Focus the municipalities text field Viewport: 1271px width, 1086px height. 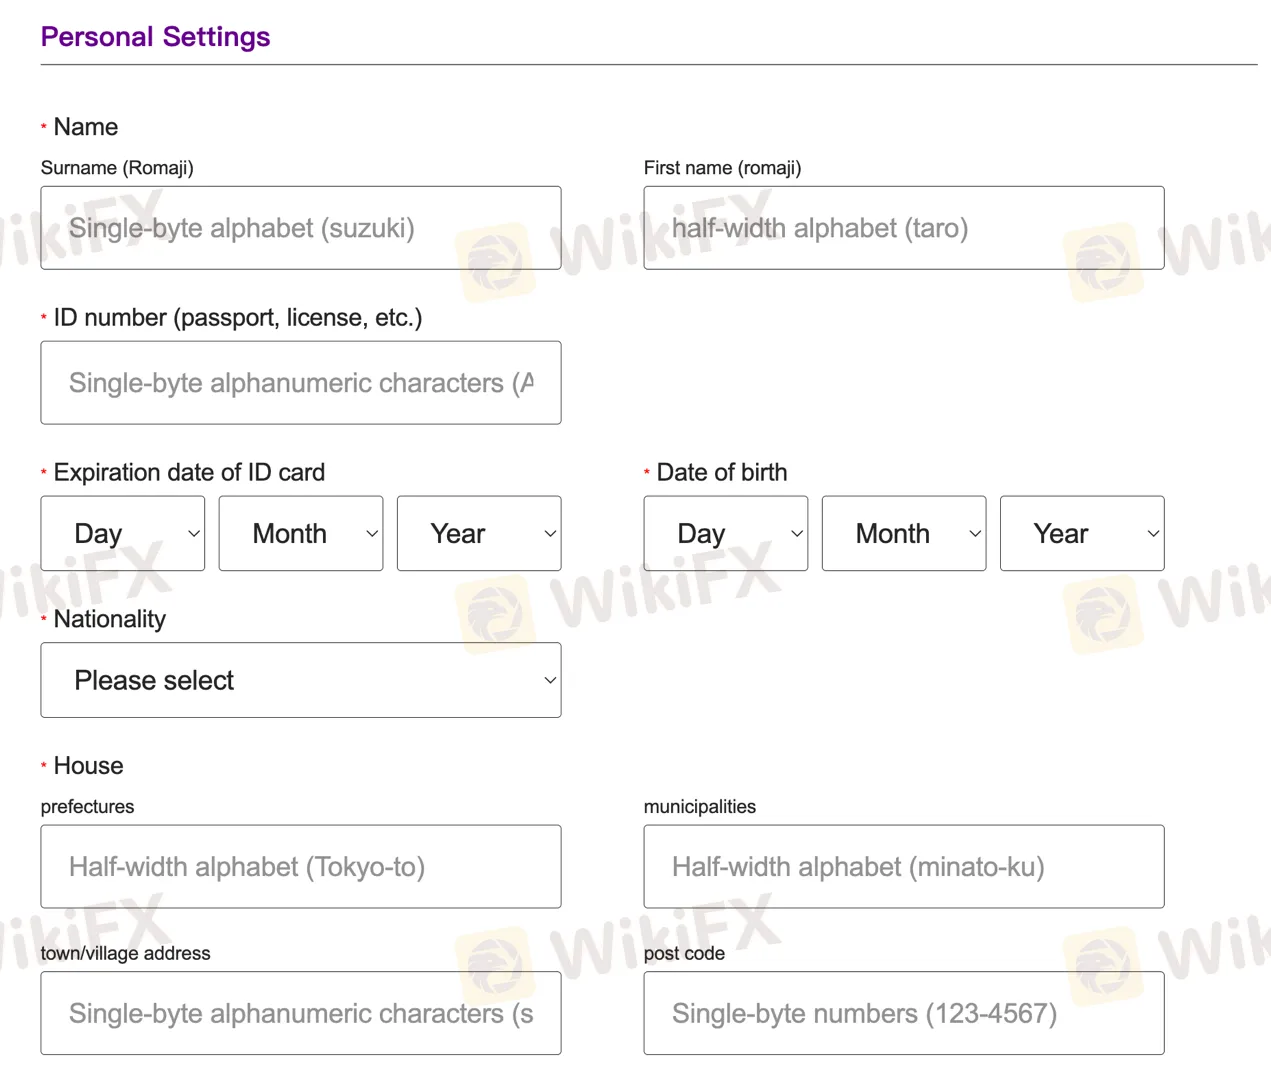903,867
